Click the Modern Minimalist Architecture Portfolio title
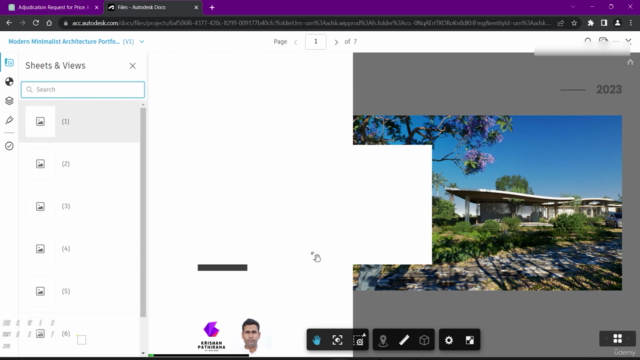 coord(64,42)
